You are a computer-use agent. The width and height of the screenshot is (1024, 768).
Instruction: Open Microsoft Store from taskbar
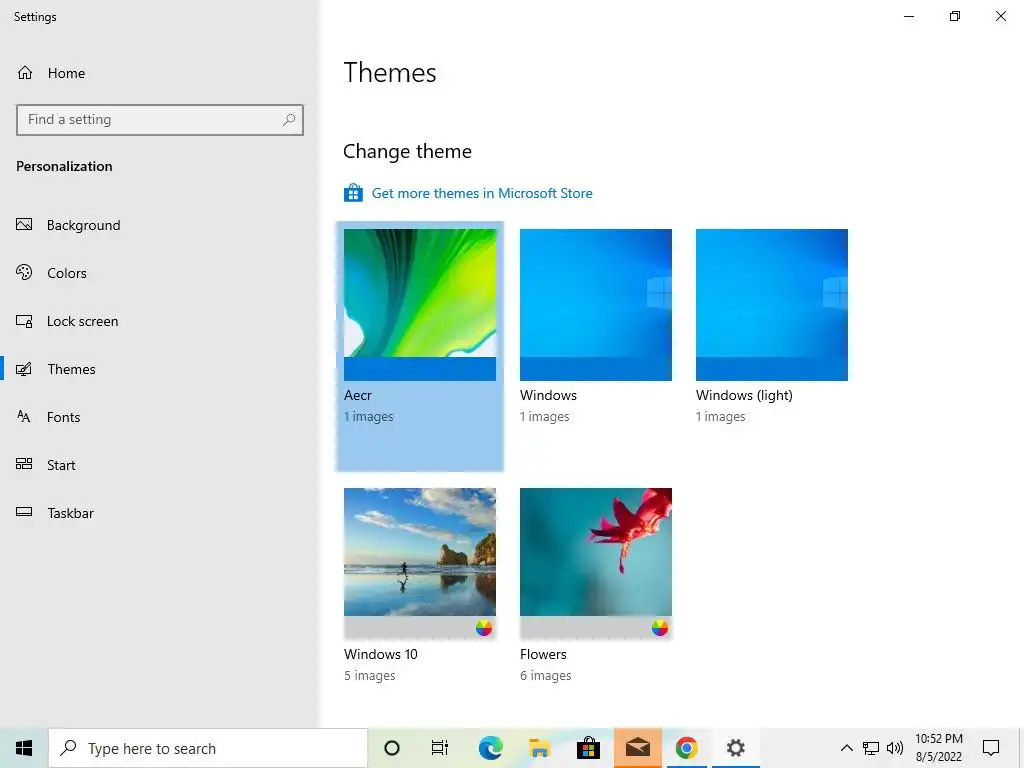(x=588, y=748)
